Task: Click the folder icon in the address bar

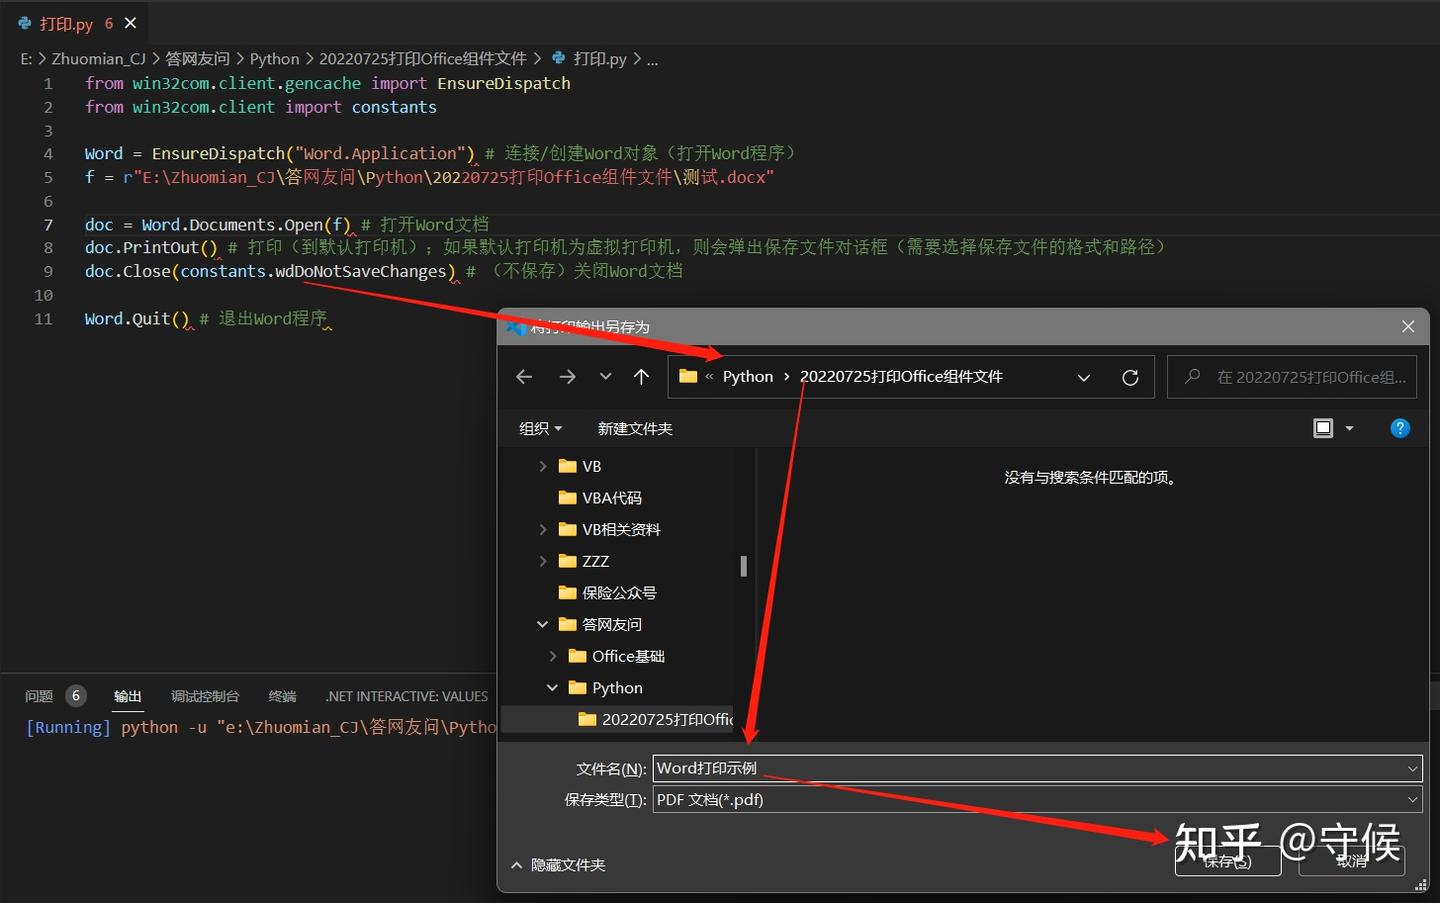Action: [x=687, y=376]
